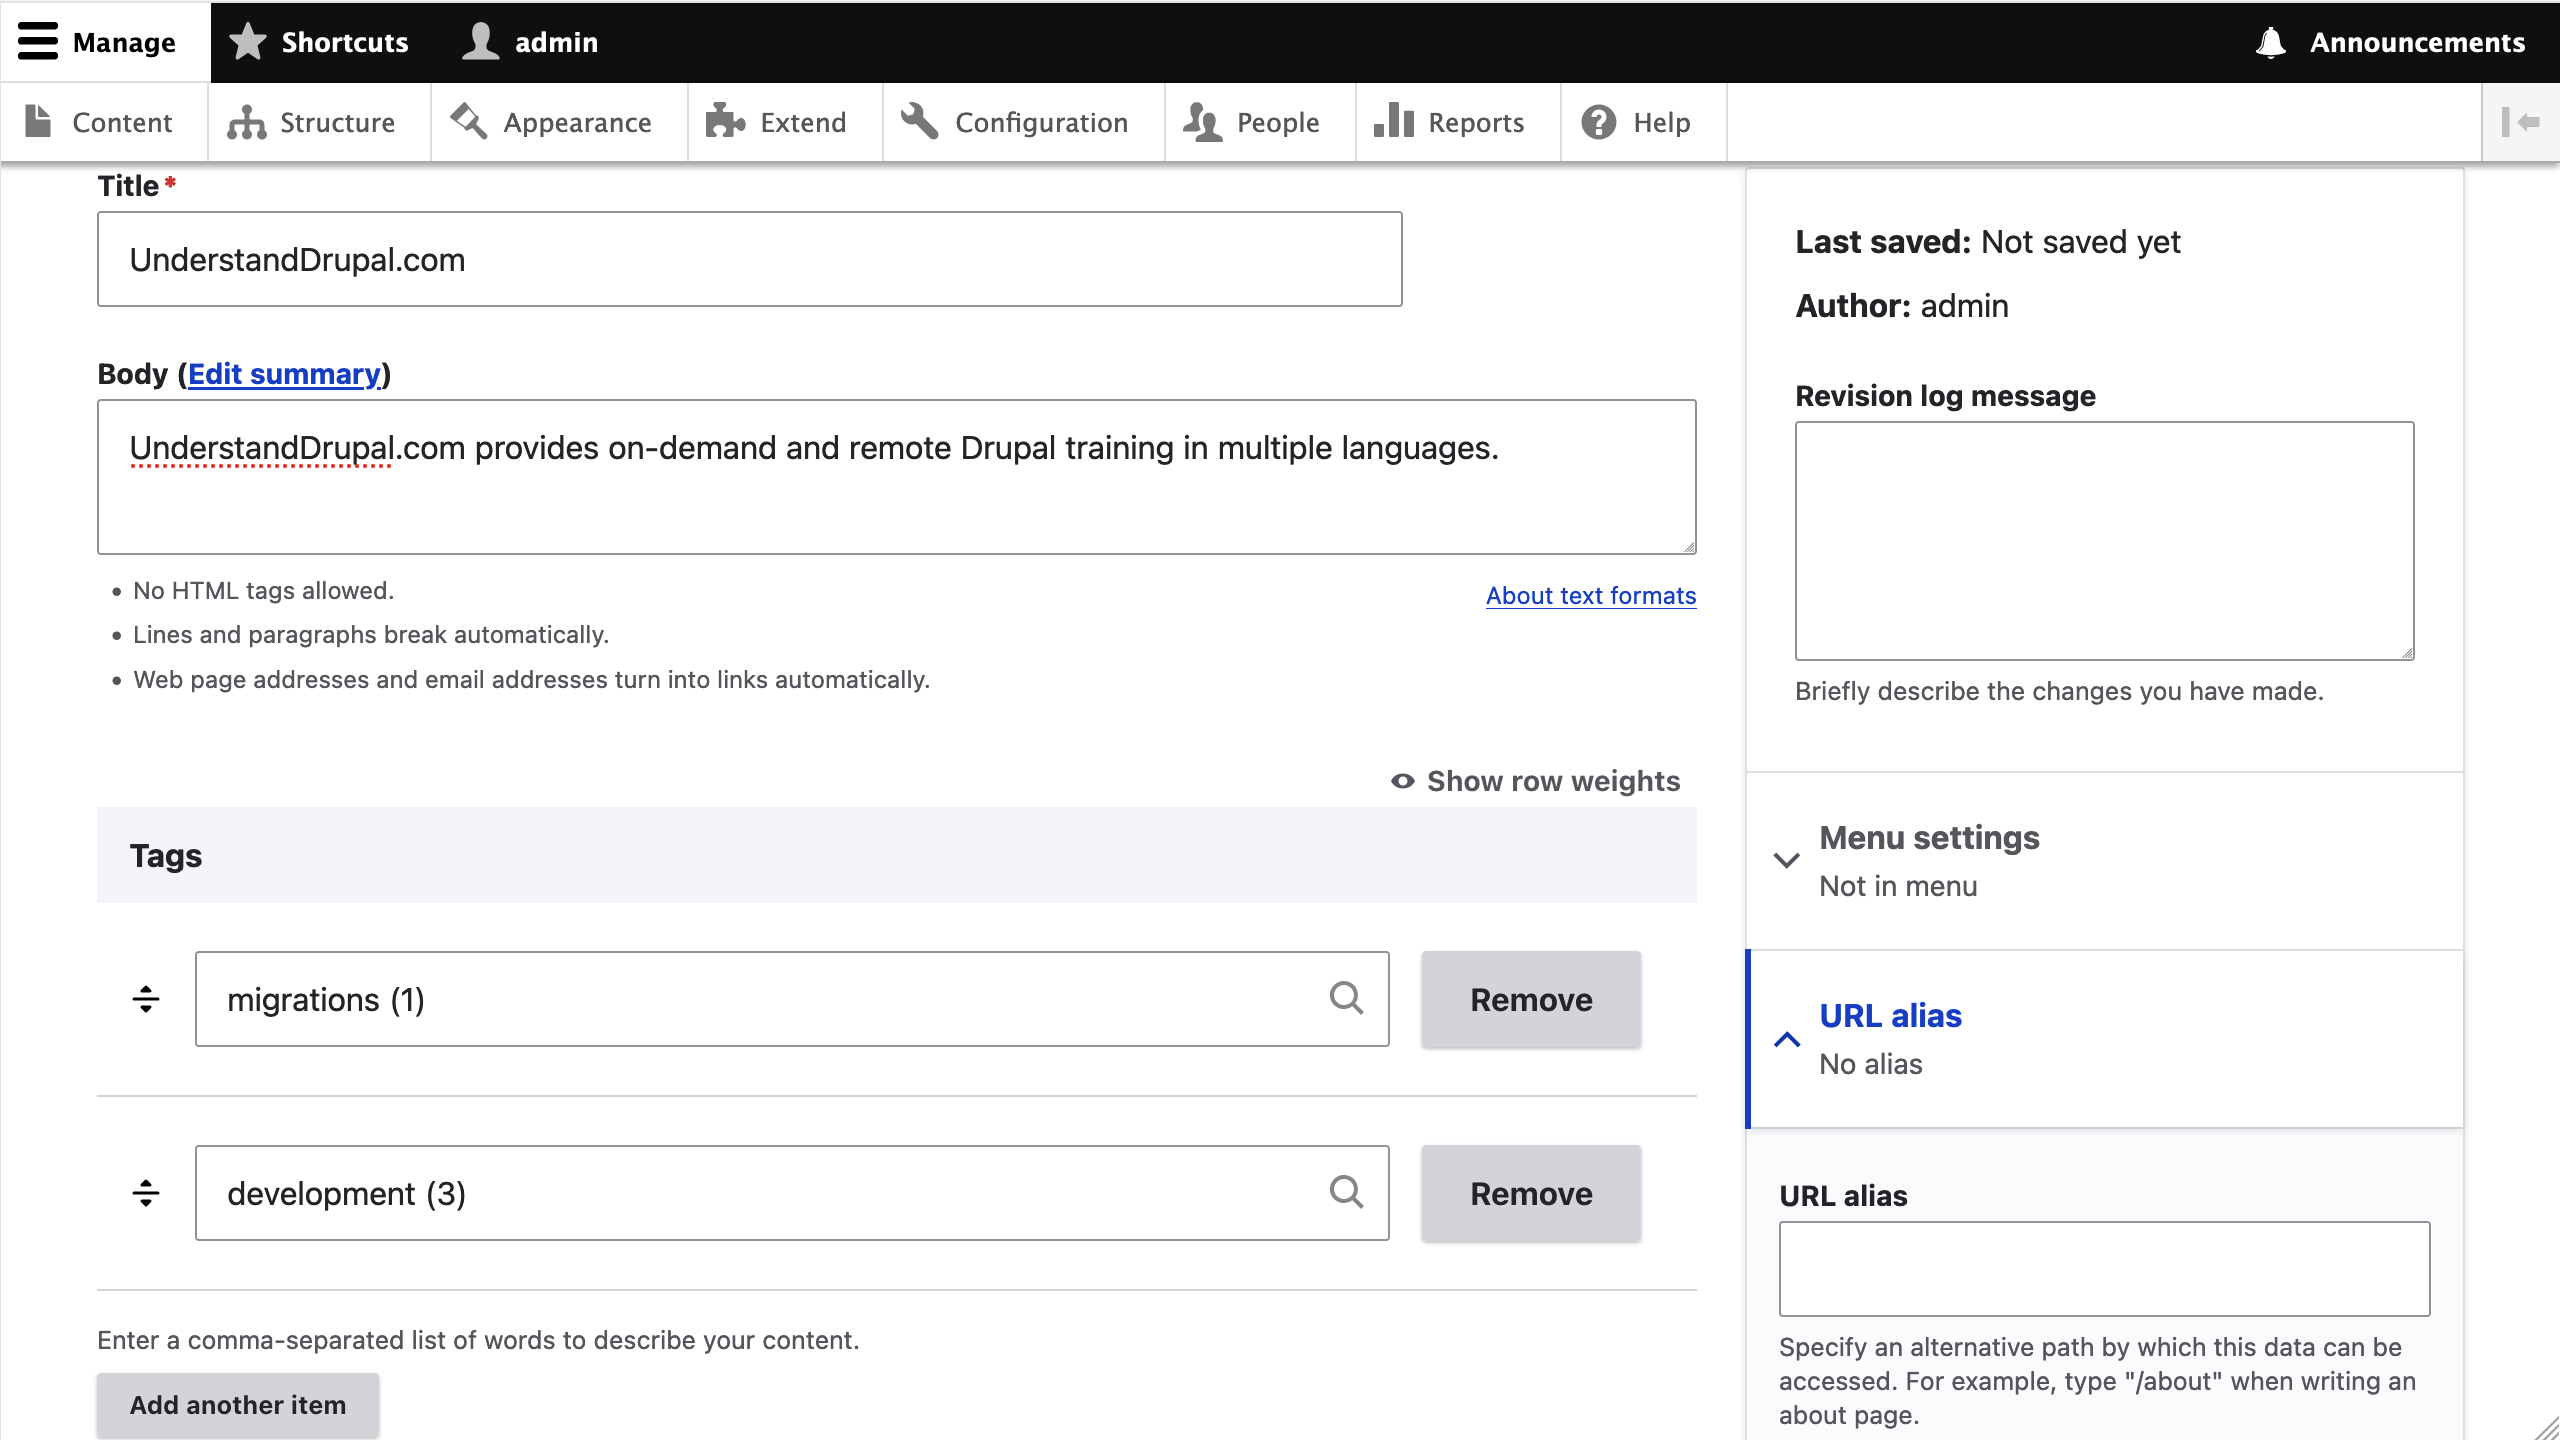The height and width of the screenshot is (1440, 2560).
Task: Open the Configuration menu item
Action: [x=1016, y=122]
